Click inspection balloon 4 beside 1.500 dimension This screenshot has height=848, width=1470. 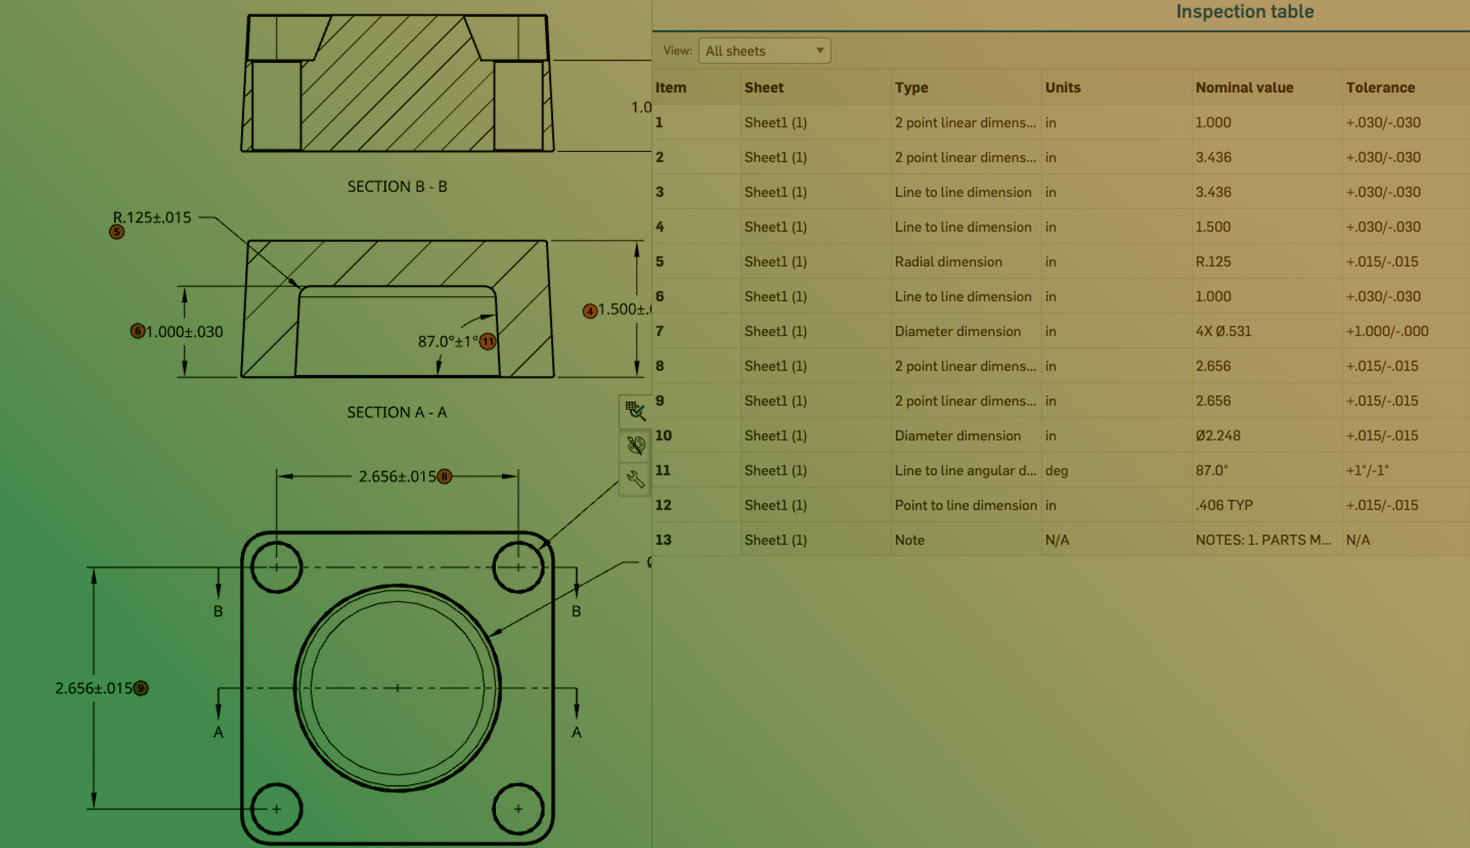point(590,311)
